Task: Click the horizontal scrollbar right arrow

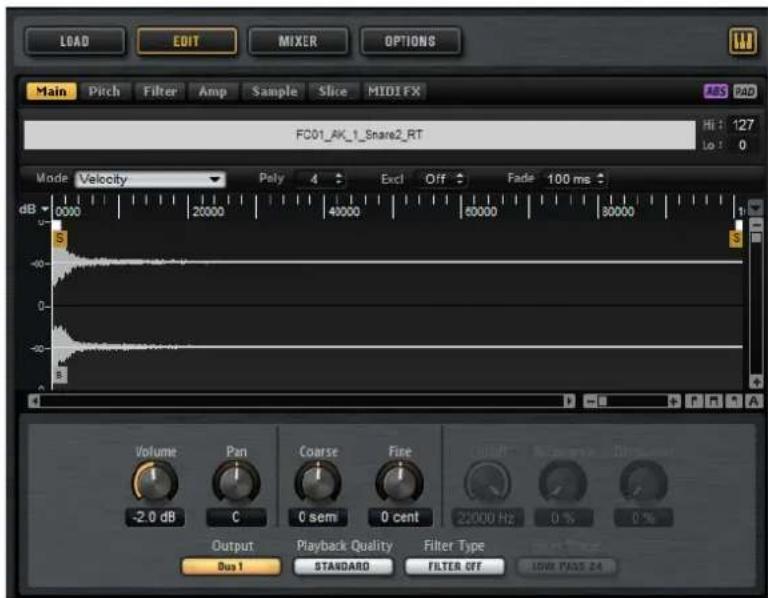Action: (x=569, y=402)
